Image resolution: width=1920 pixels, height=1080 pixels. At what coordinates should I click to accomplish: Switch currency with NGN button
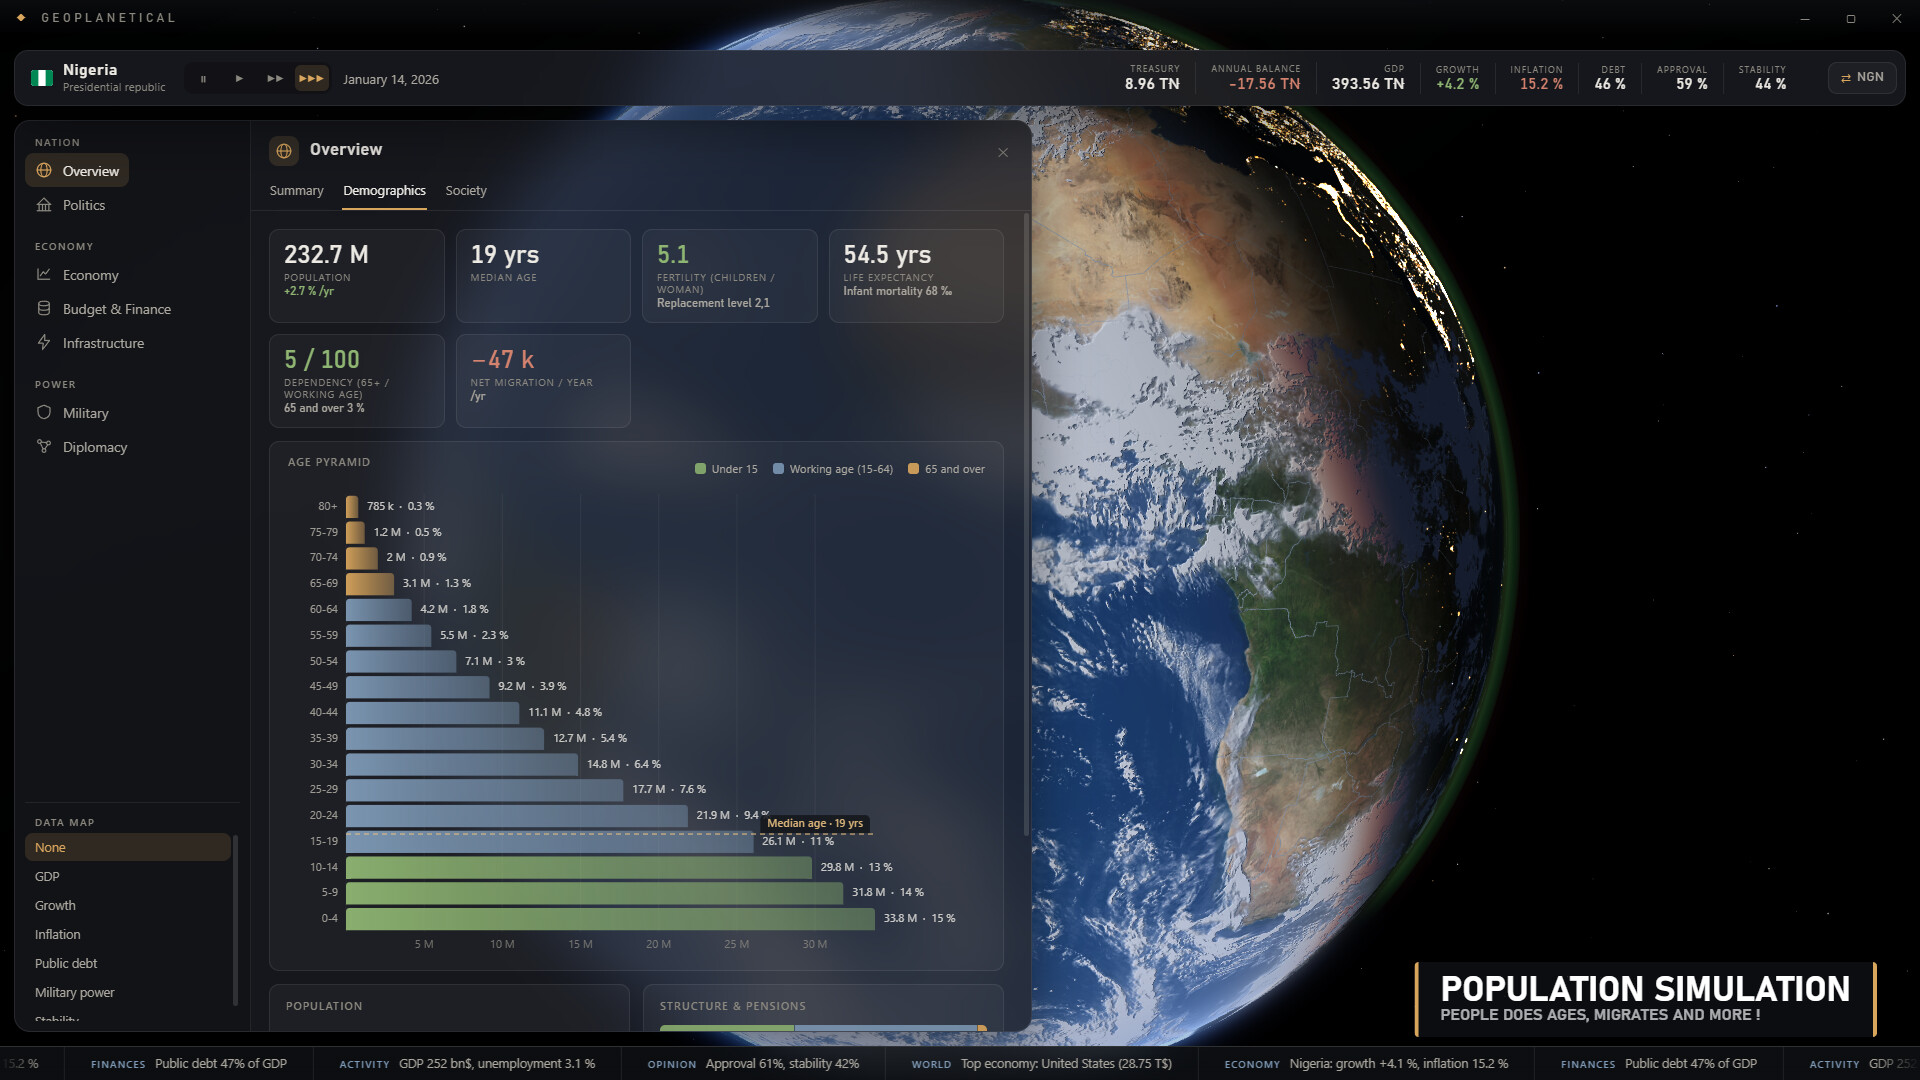pyautogui.click(x=1862, y=78)
